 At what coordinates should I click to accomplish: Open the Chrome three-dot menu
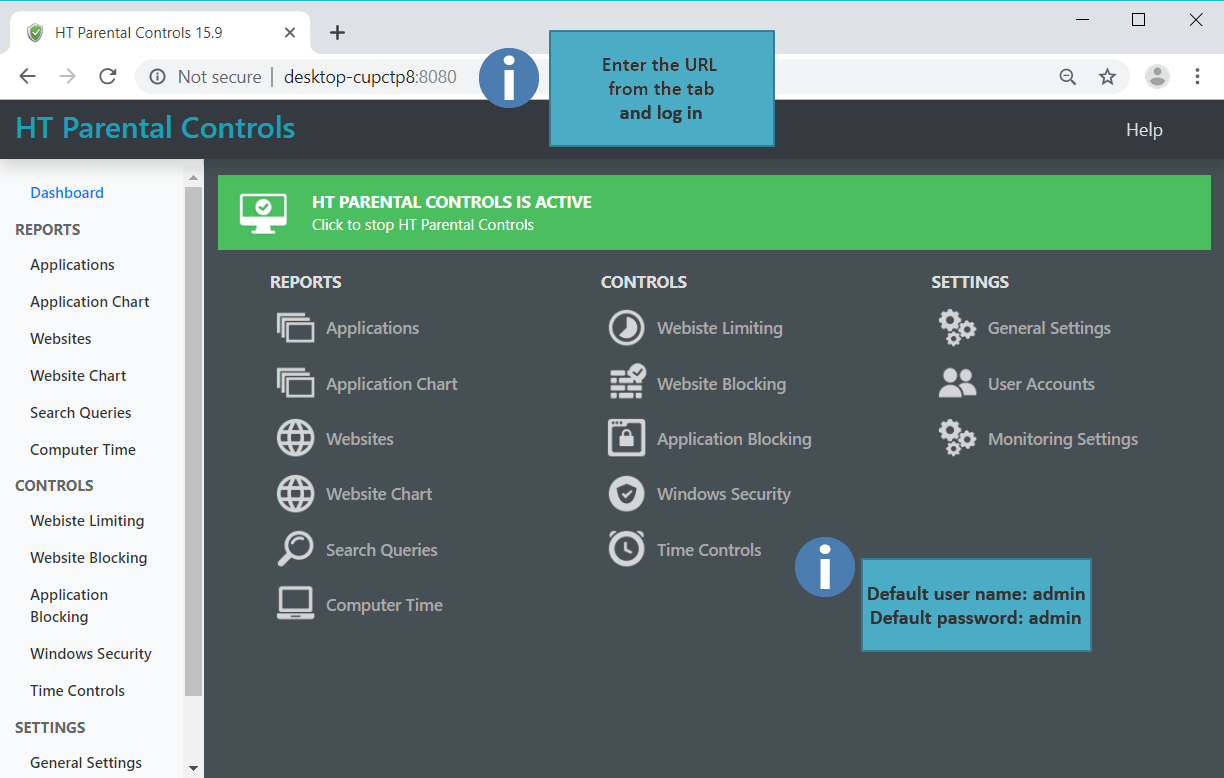coord(1197,77)
